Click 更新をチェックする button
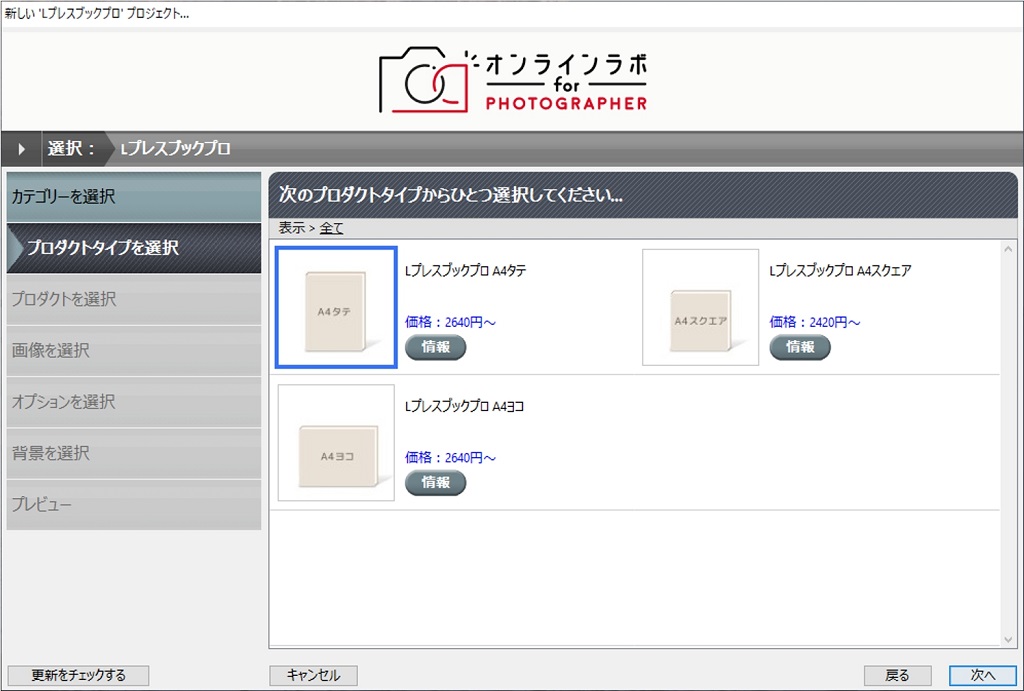1024x691 pixels. click(78, 675)
